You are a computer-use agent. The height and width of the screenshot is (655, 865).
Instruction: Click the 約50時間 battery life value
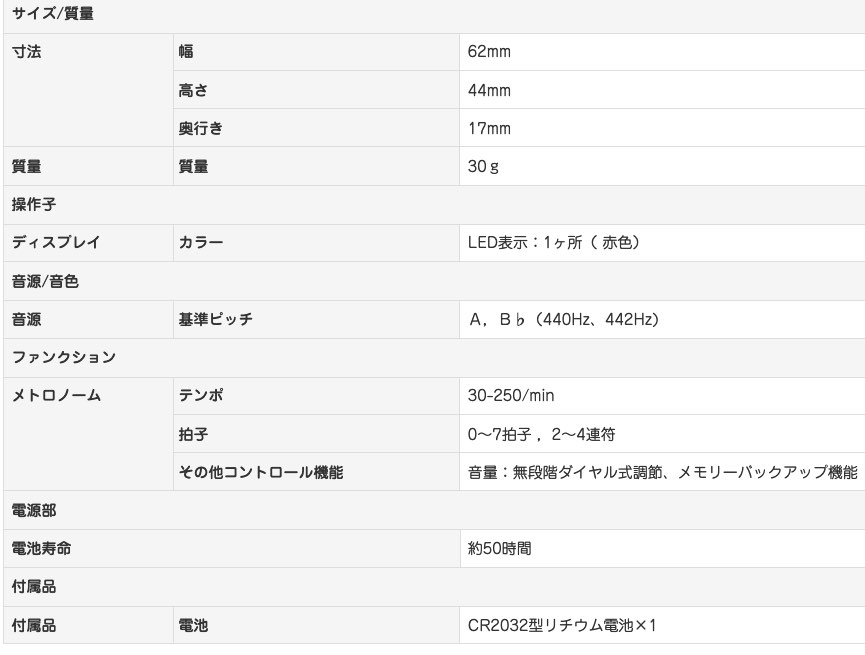[499, 549]
